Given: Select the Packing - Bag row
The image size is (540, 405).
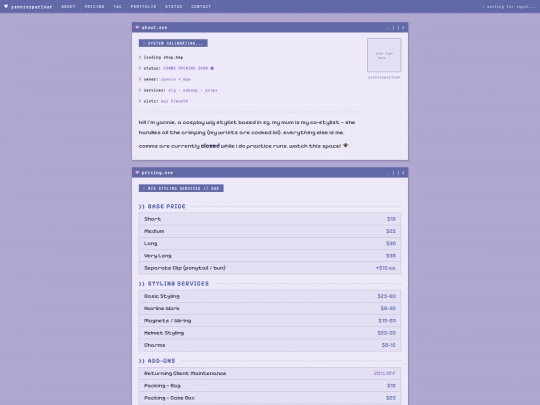Looking at the screenshot, I should [x=270, y=386].
